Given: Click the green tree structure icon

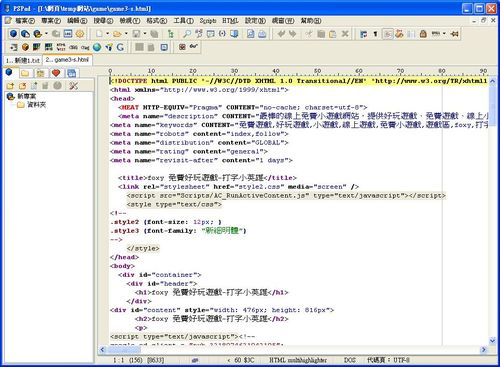Looking at the screenshot, I should (x=171, y=34).
